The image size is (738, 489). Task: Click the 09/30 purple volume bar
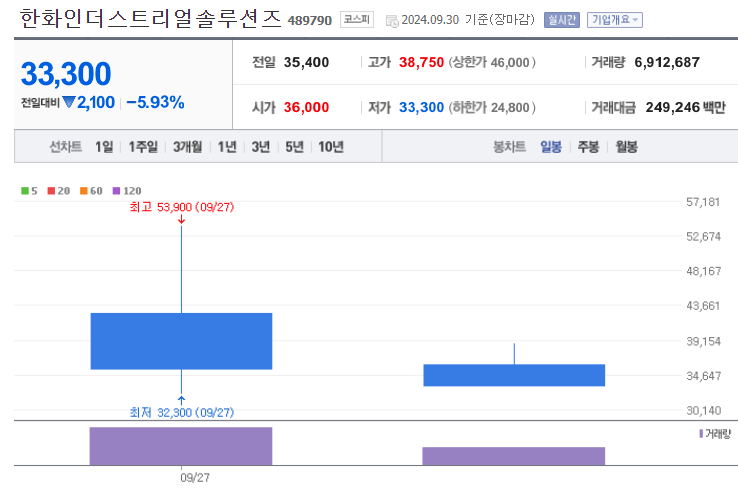[513, 456]
